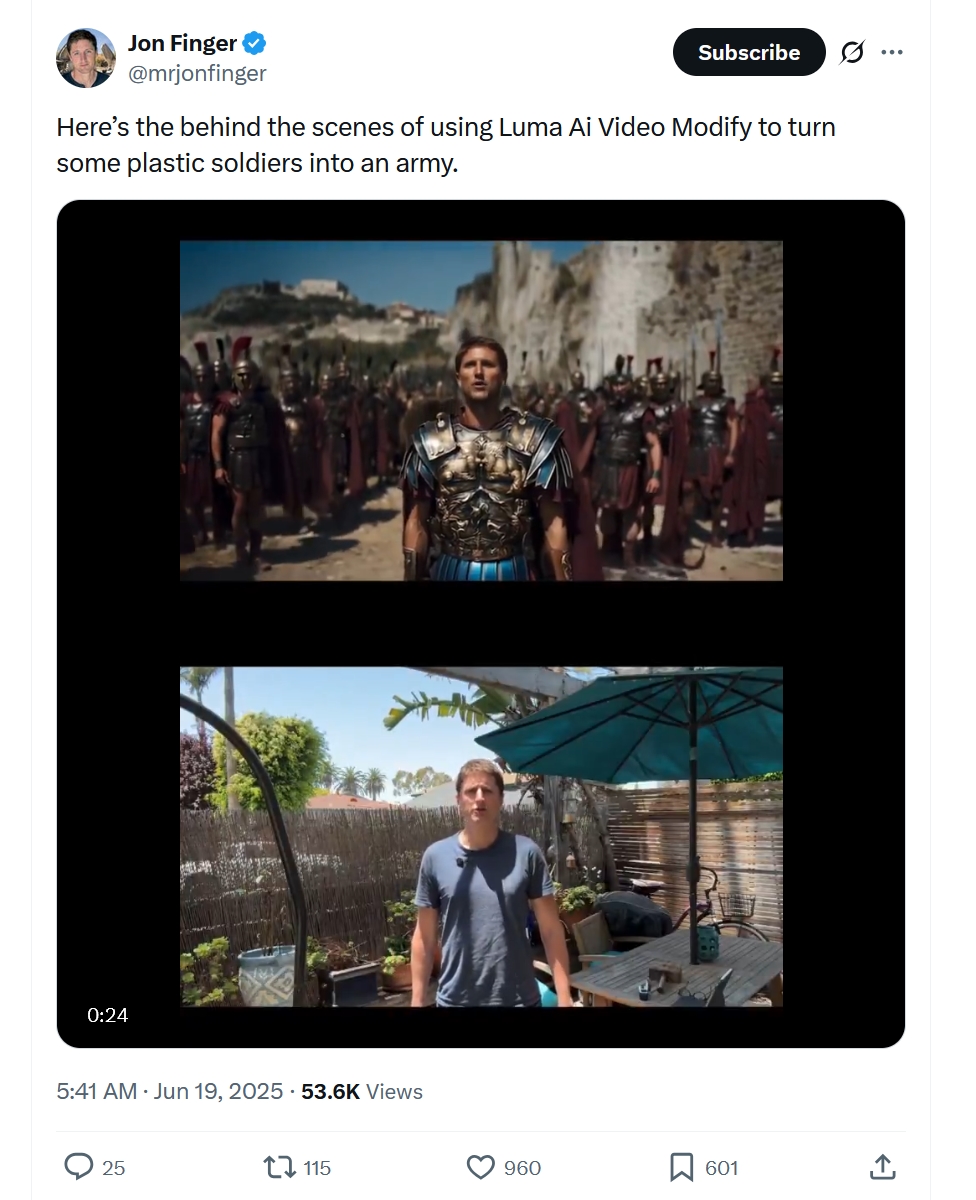Like the post with the heart icon
The image size is (976, 1200).
point(481,1167)
